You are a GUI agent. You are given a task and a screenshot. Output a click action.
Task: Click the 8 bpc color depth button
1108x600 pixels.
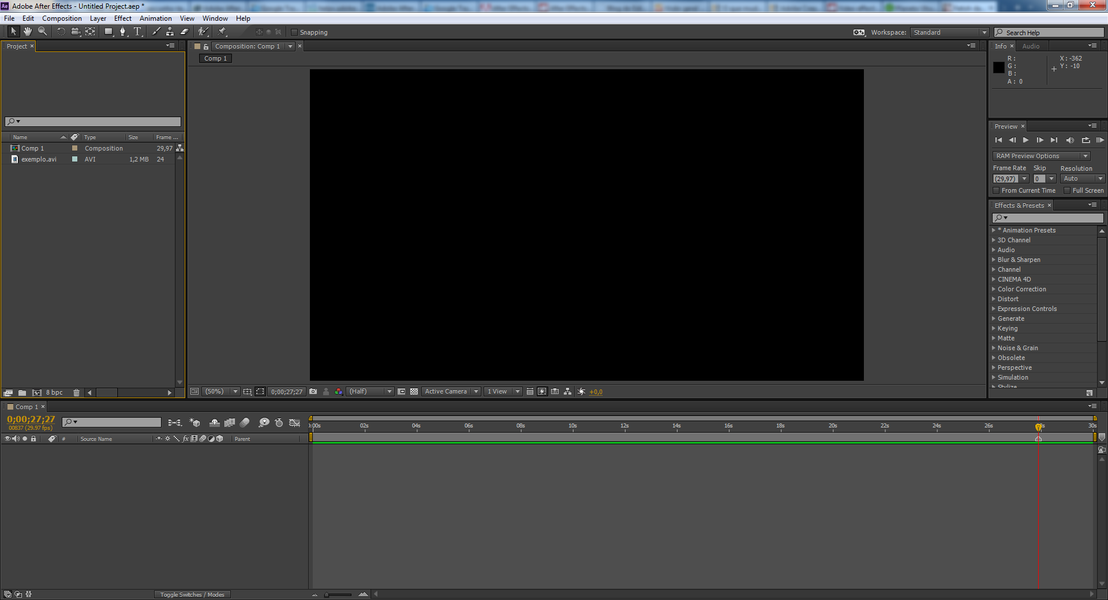coord(54,392)
